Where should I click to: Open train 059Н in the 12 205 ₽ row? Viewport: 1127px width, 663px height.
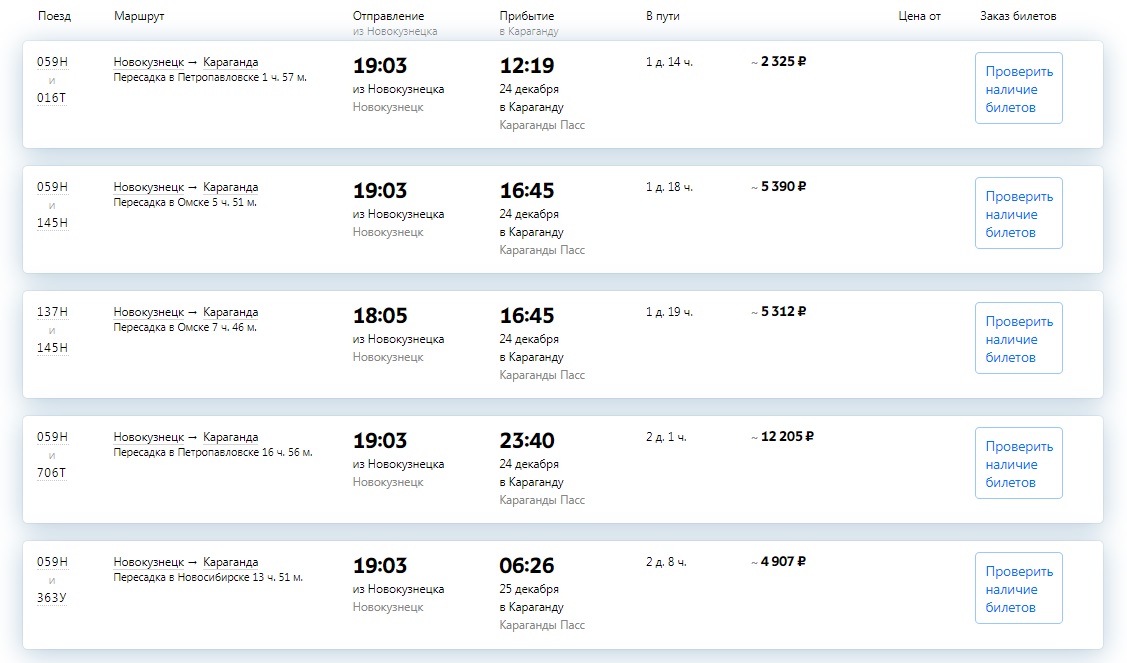[52, 437]
